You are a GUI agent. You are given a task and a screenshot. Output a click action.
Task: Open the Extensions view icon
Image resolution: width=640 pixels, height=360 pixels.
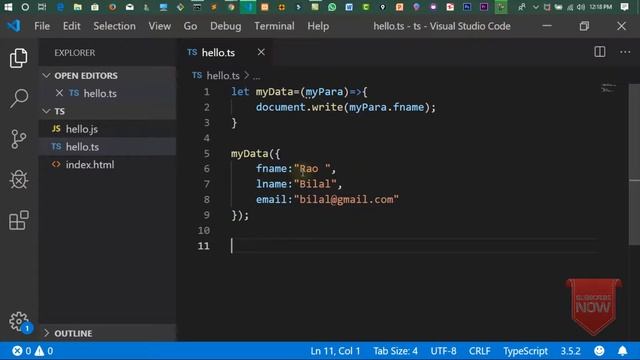tap(19, 220)
